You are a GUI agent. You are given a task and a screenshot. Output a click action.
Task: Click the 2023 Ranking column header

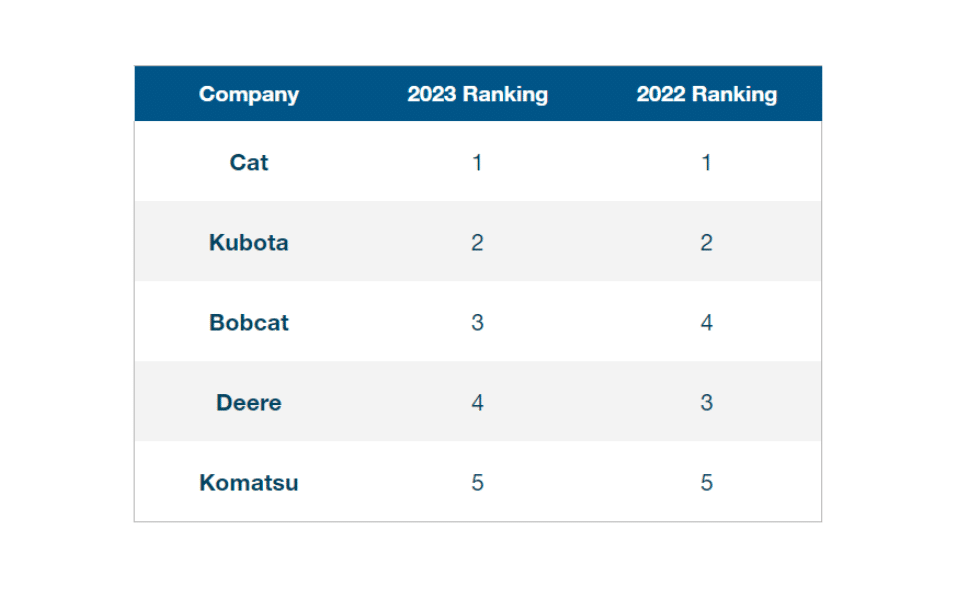(477, 94)
